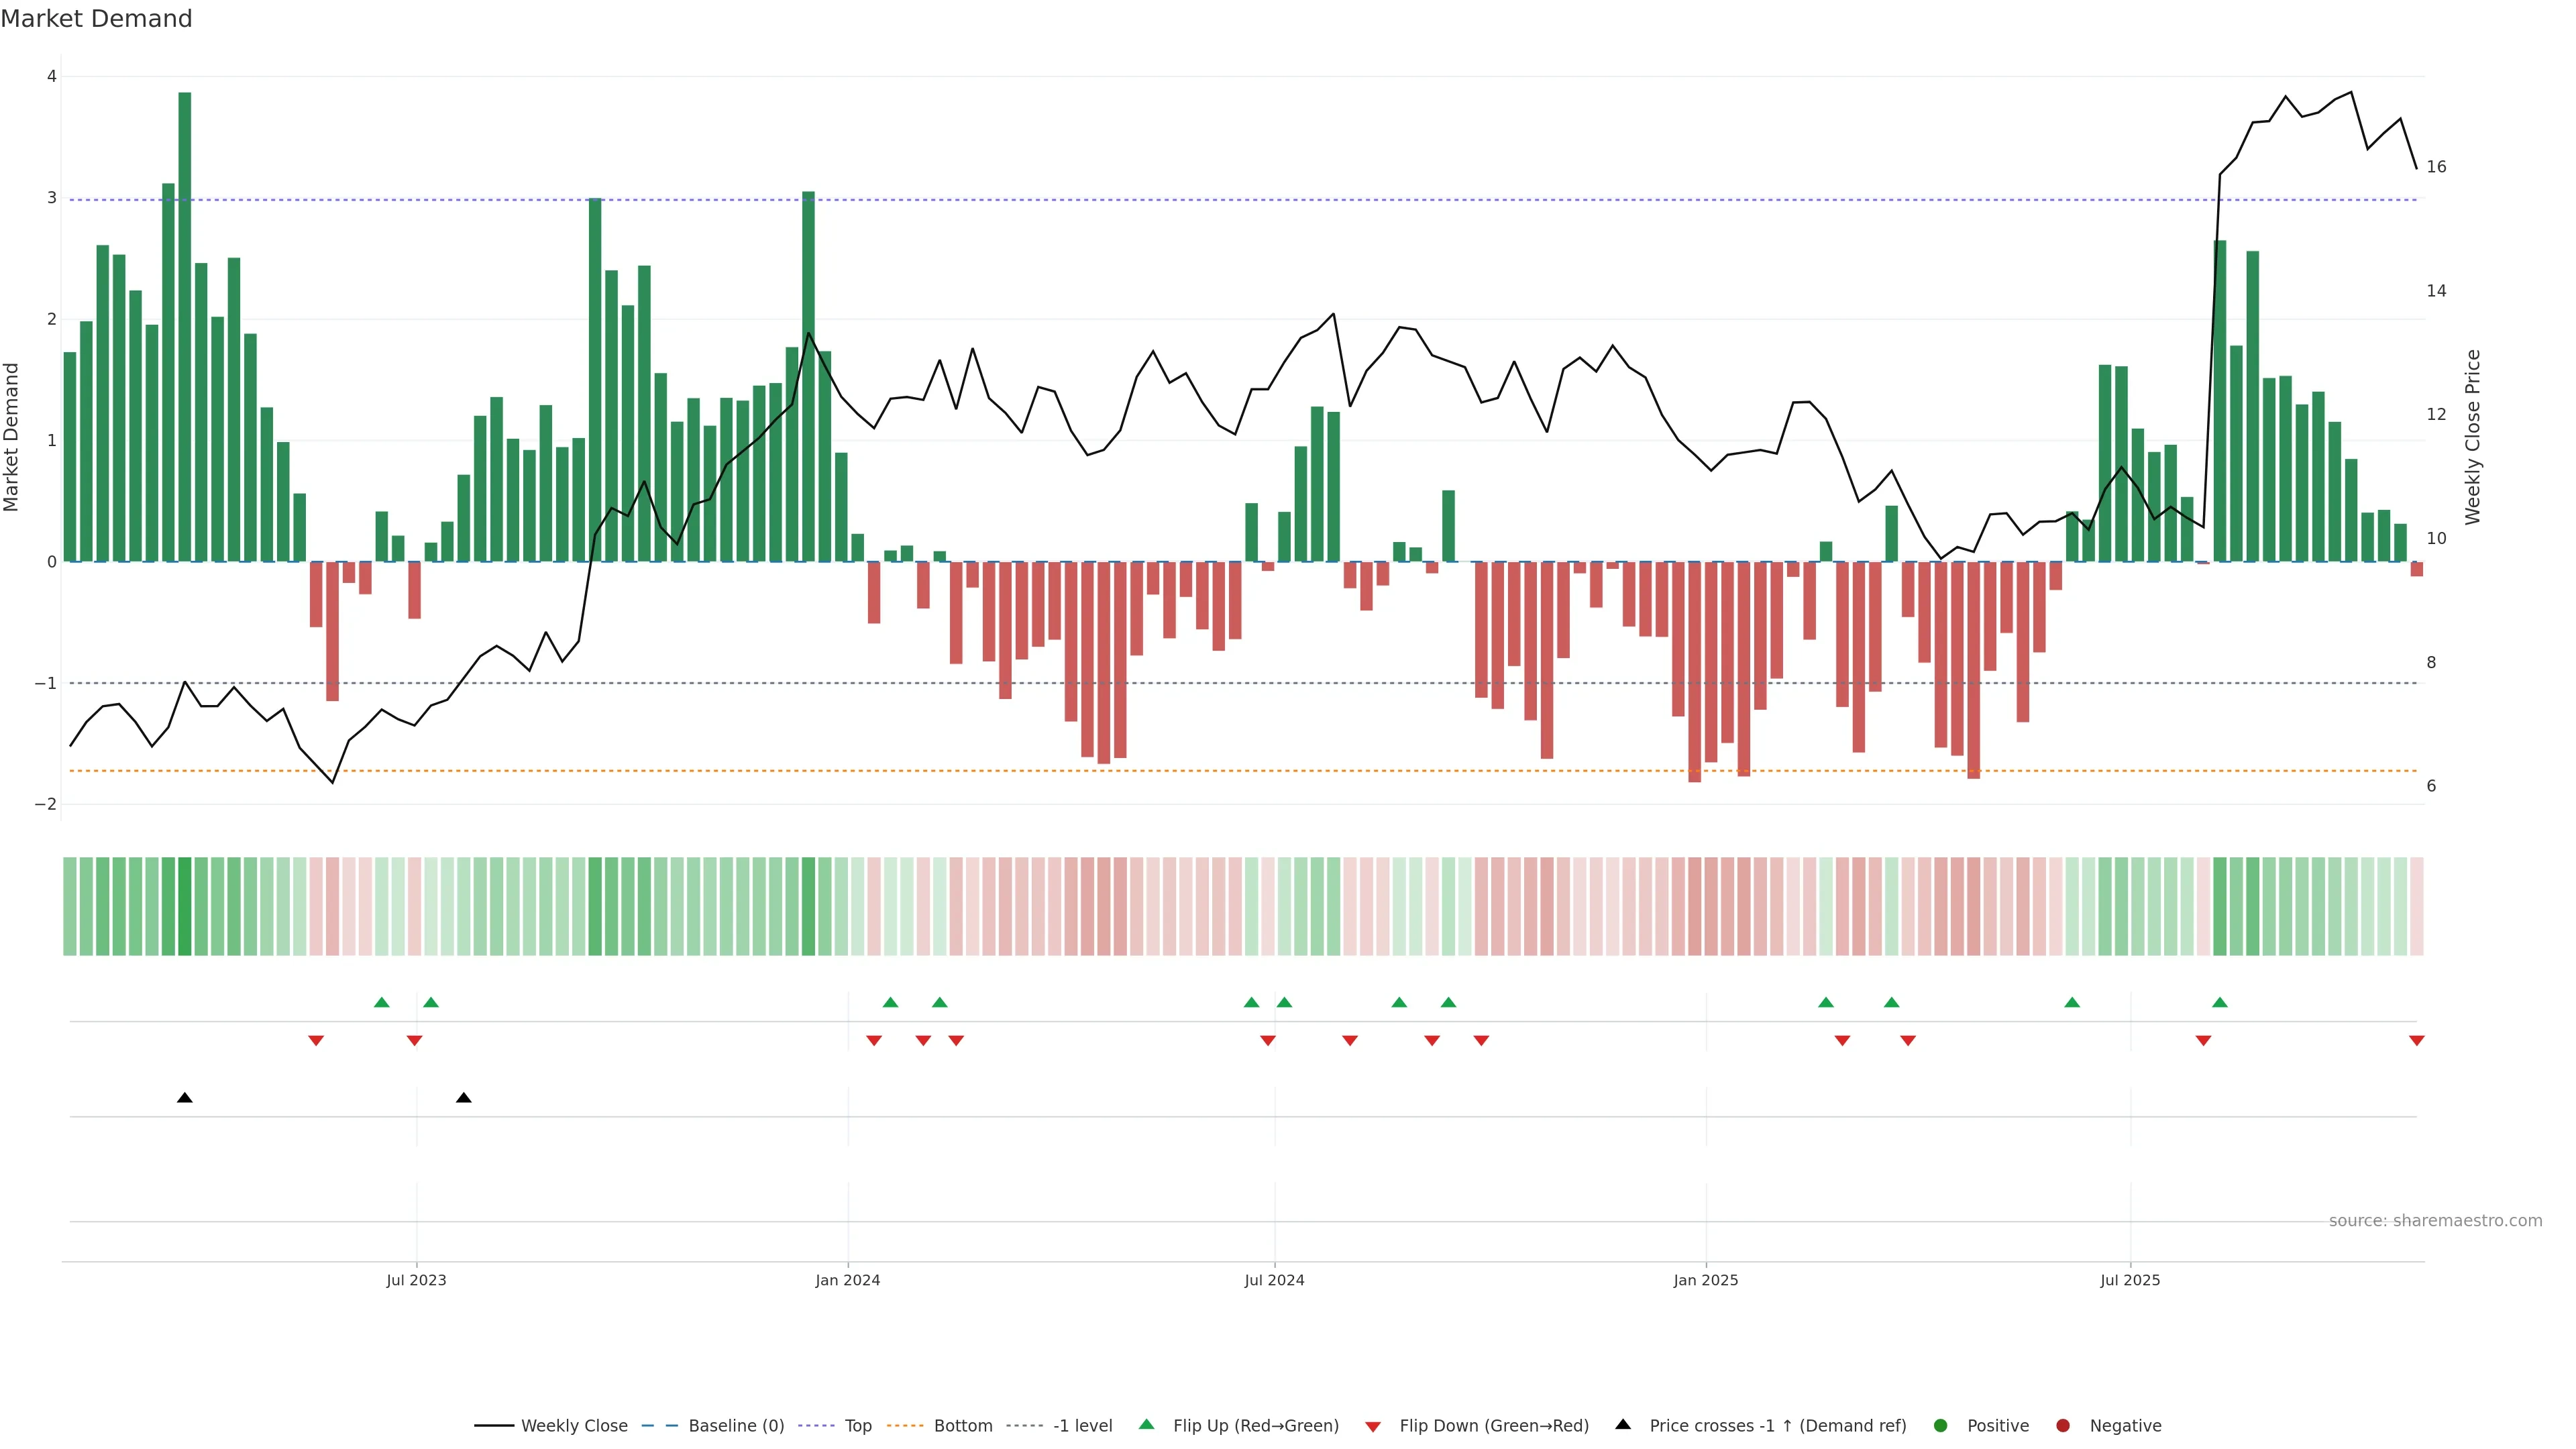Image resolution: width=2576 pixels, height=1449 pixels.
Task: Toggle the -1 level legend entry
Action: click(1082, 1425)
